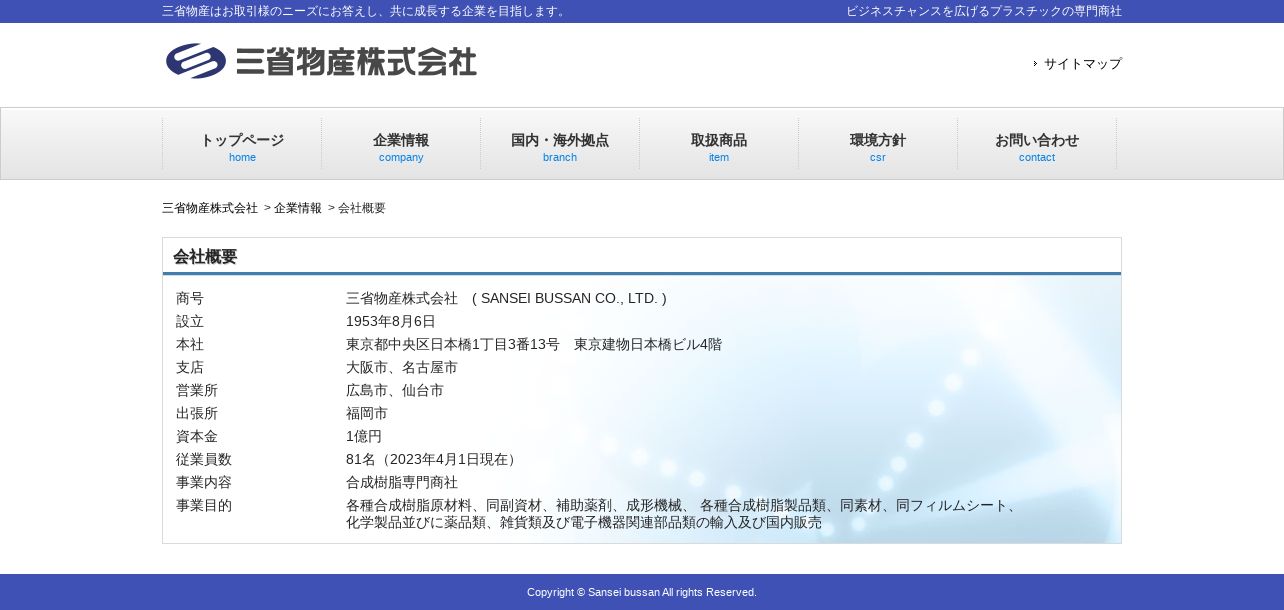This screenshot has height=610, width=1284.
Task: Click the header tagline ビジネスチャンスを広げるプラスチックの専門商社
Action: click(x=984, y=11)
